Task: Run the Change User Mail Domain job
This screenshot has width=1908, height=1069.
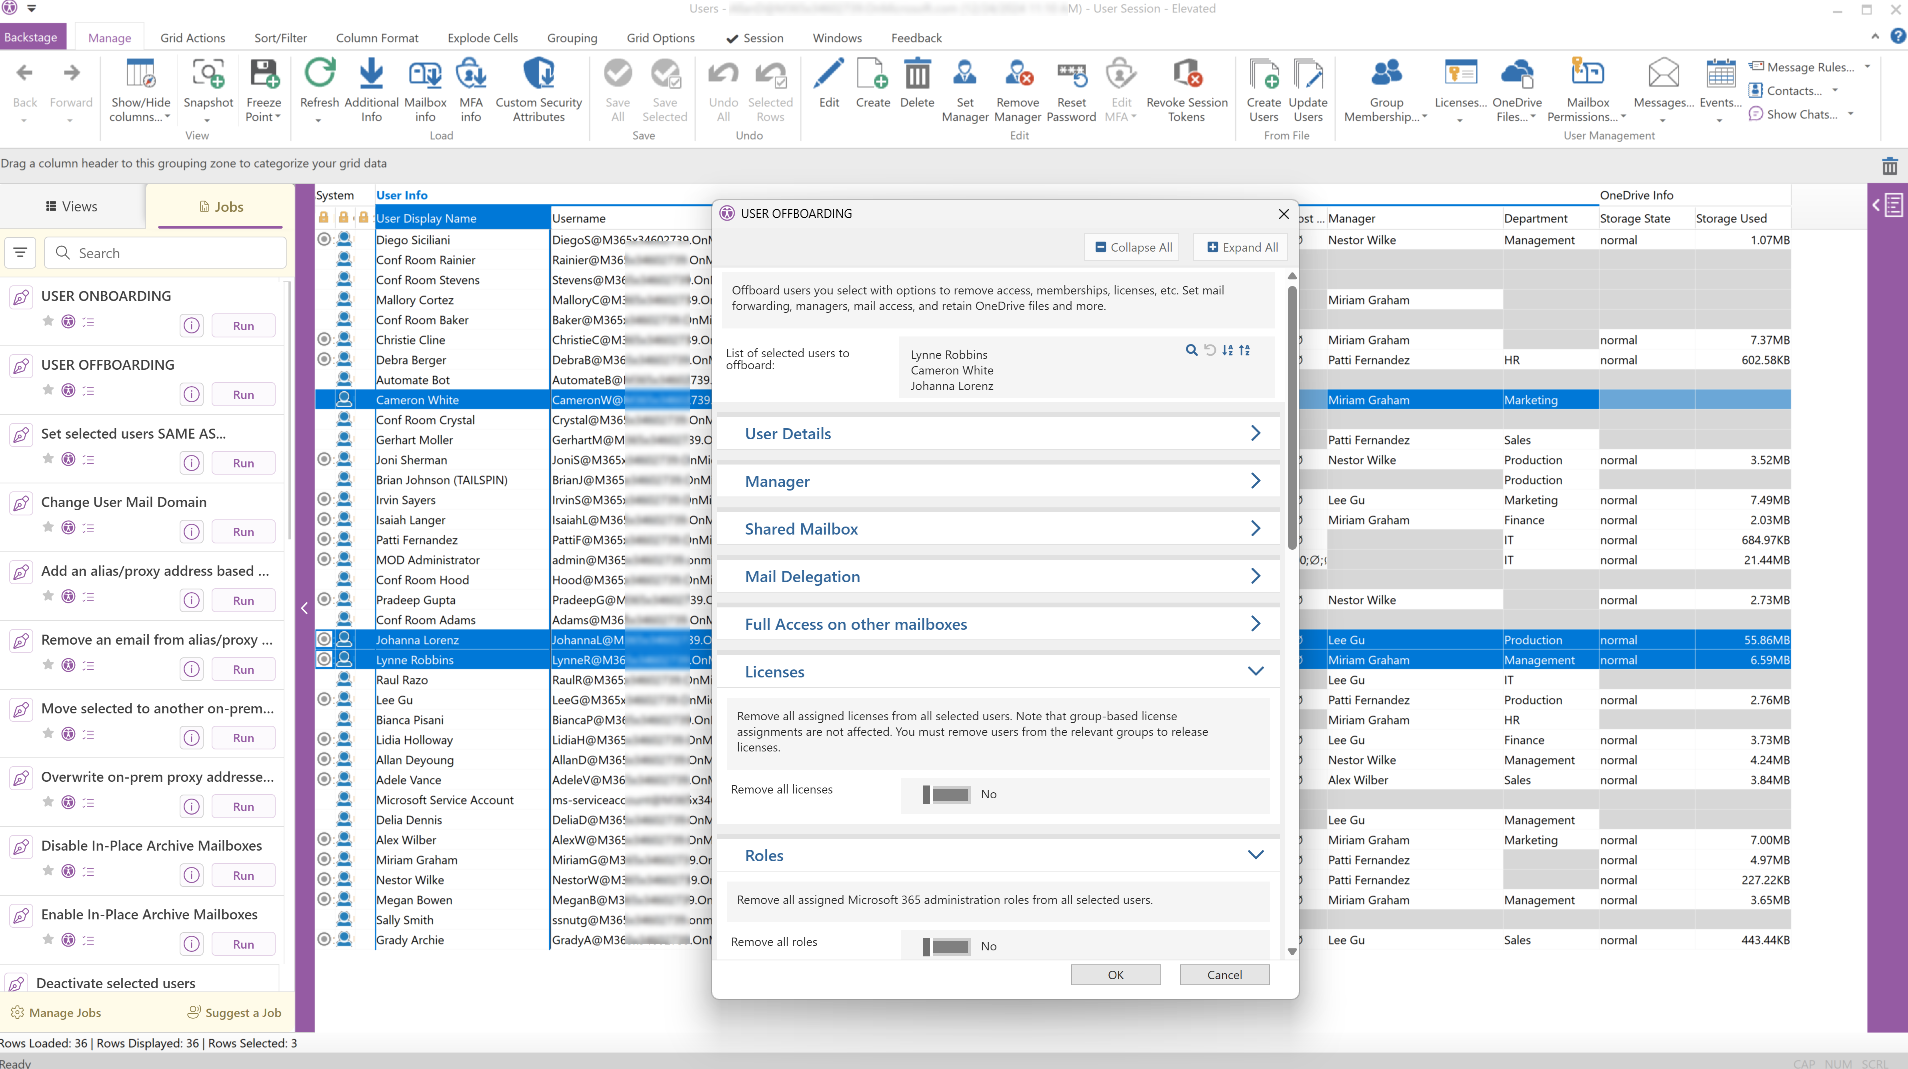Action: coord(243,532)
